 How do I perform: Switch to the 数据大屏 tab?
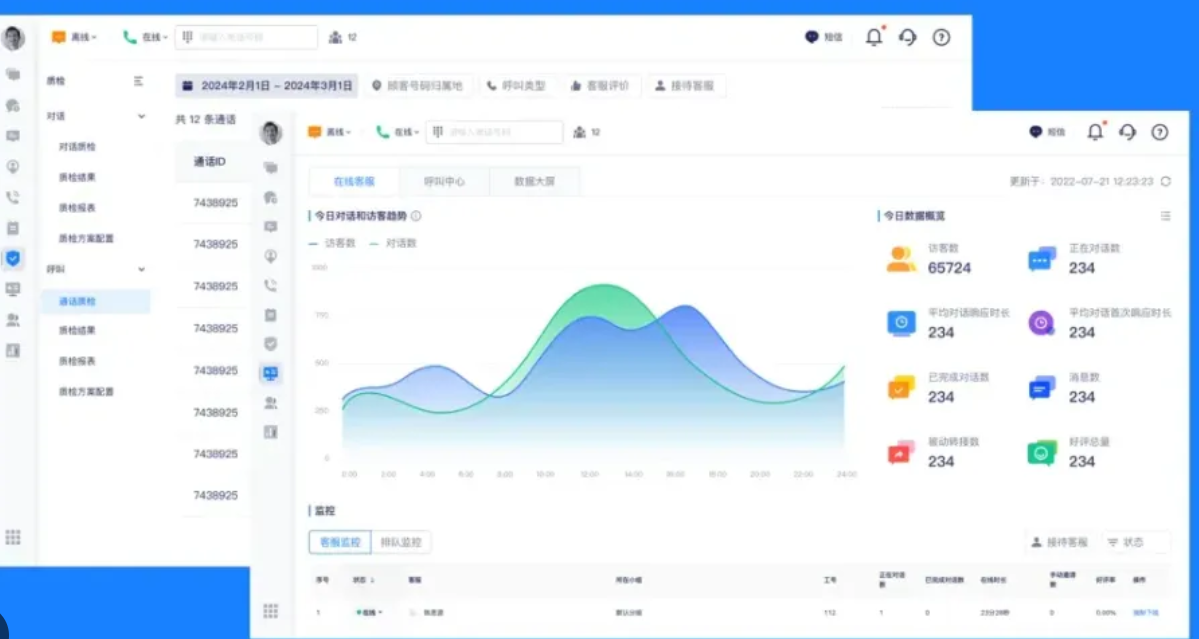(x=534, y=182)
